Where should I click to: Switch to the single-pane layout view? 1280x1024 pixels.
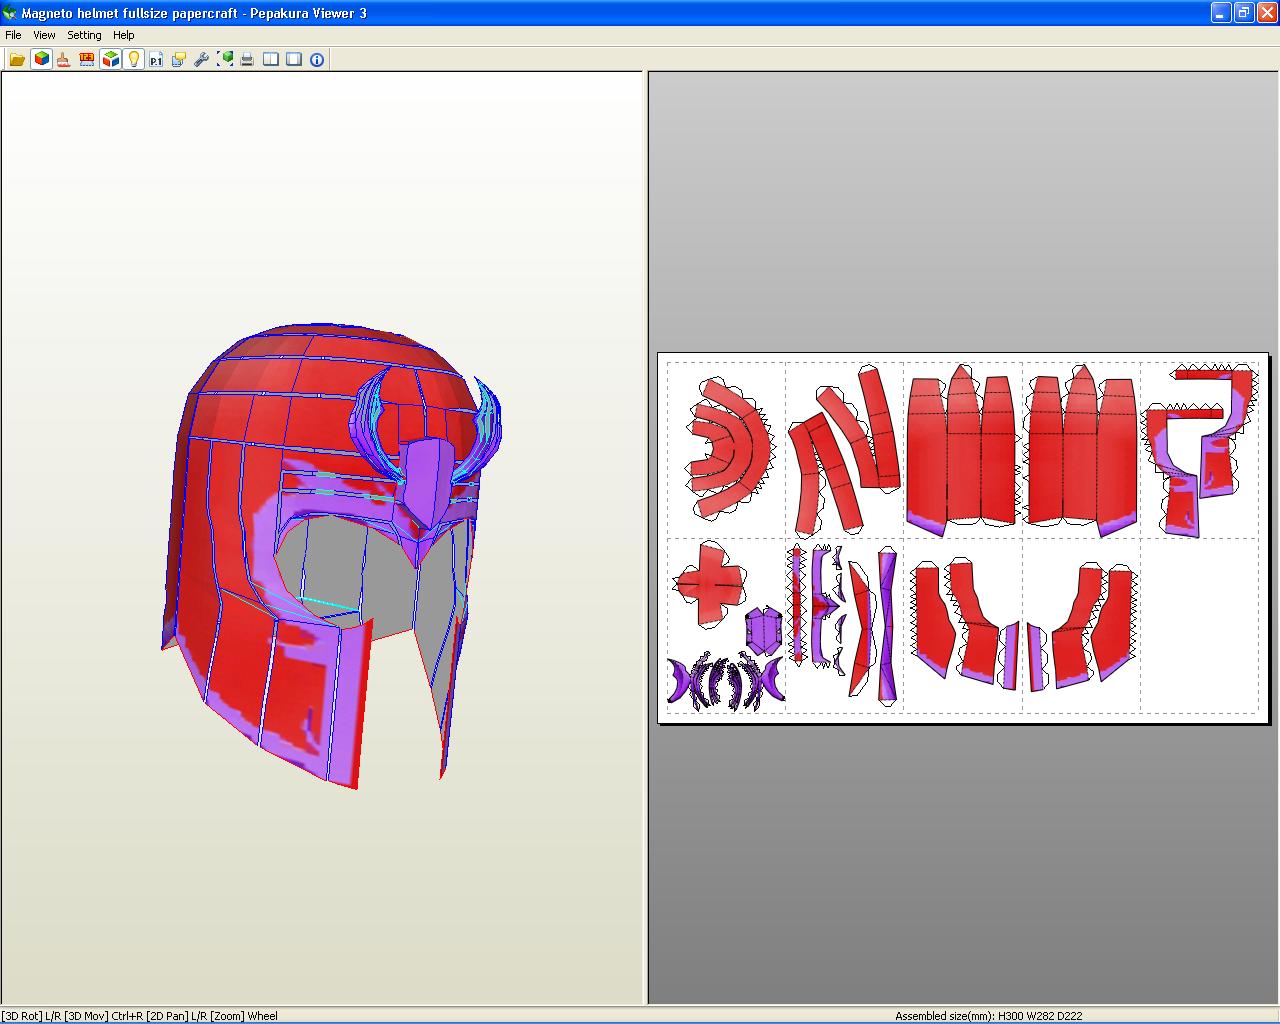click(292, 59)
